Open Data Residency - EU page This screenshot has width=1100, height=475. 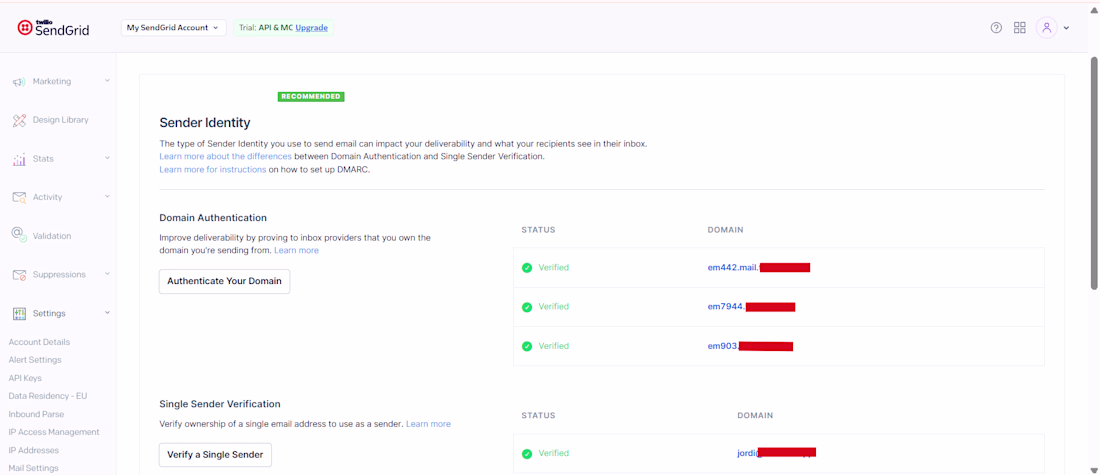tap(48, 396)
